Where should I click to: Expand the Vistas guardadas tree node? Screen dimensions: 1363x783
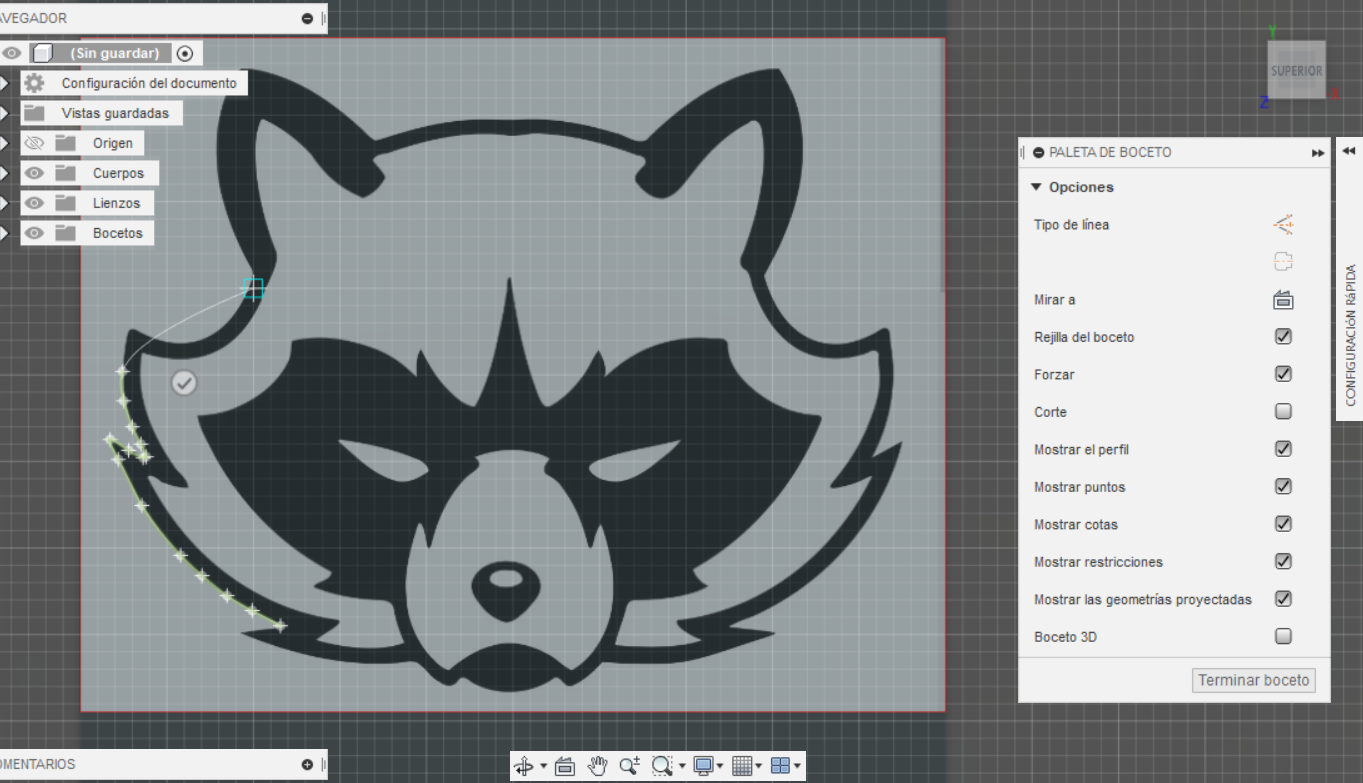click(x=4, y=113)
